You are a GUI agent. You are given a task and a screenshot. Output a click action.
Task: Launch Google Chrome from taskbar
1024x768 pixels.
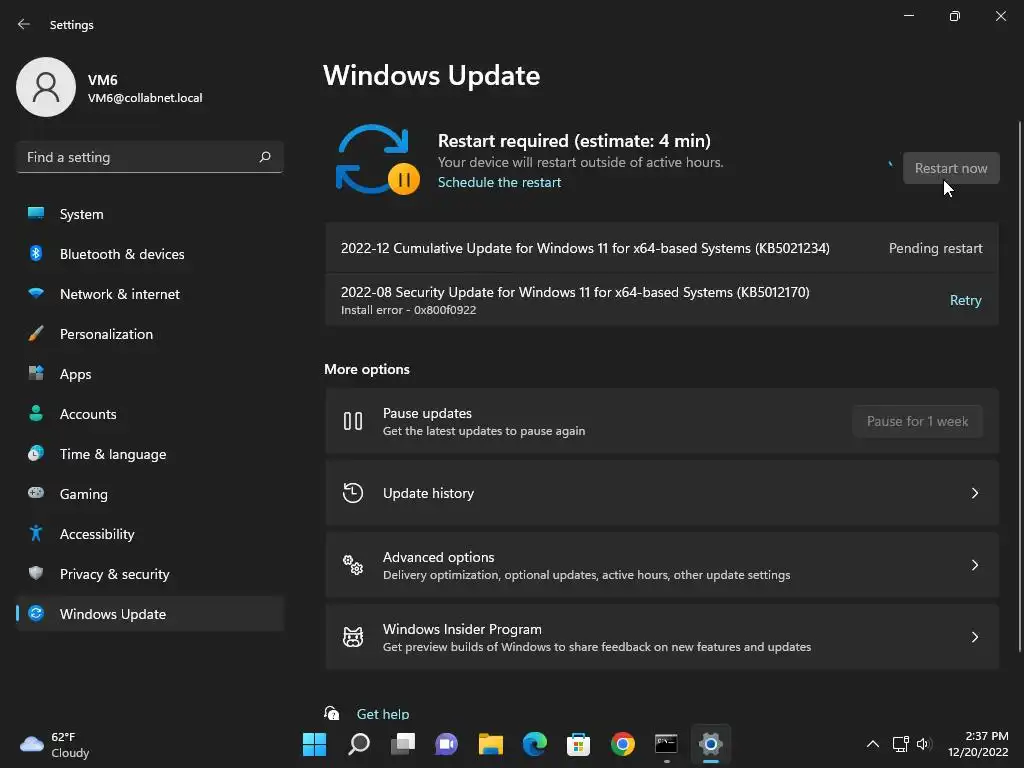point(622,744)
